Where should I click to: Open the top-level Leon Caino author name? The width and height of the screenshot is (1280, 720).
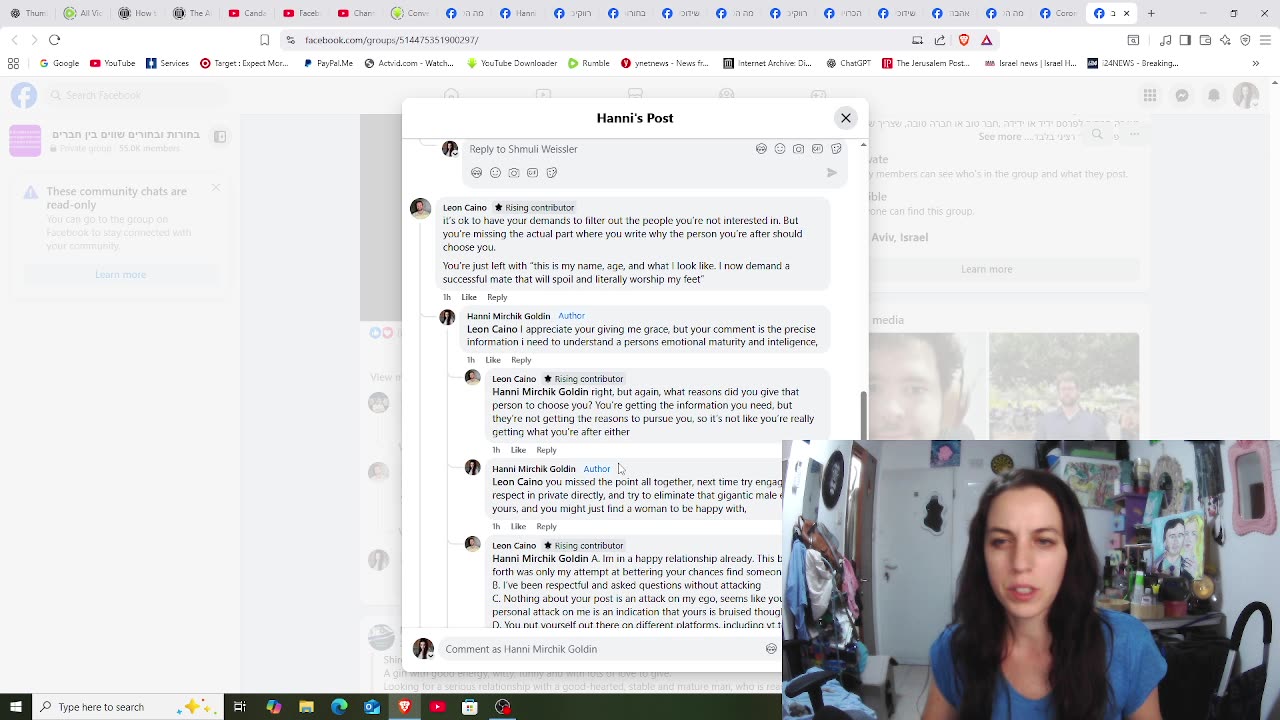coord(464,208)
